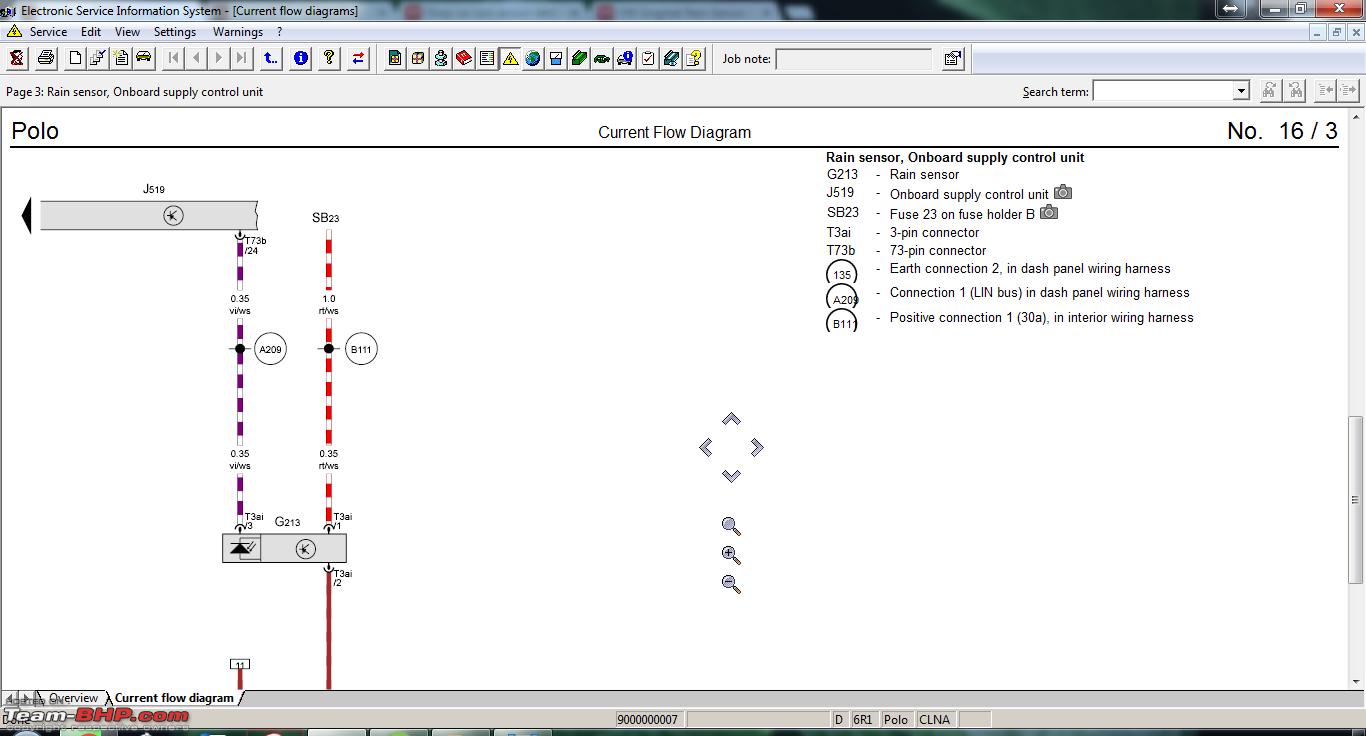
Task: Pan the diagram left with arrow
Action: tap(706, 447)
